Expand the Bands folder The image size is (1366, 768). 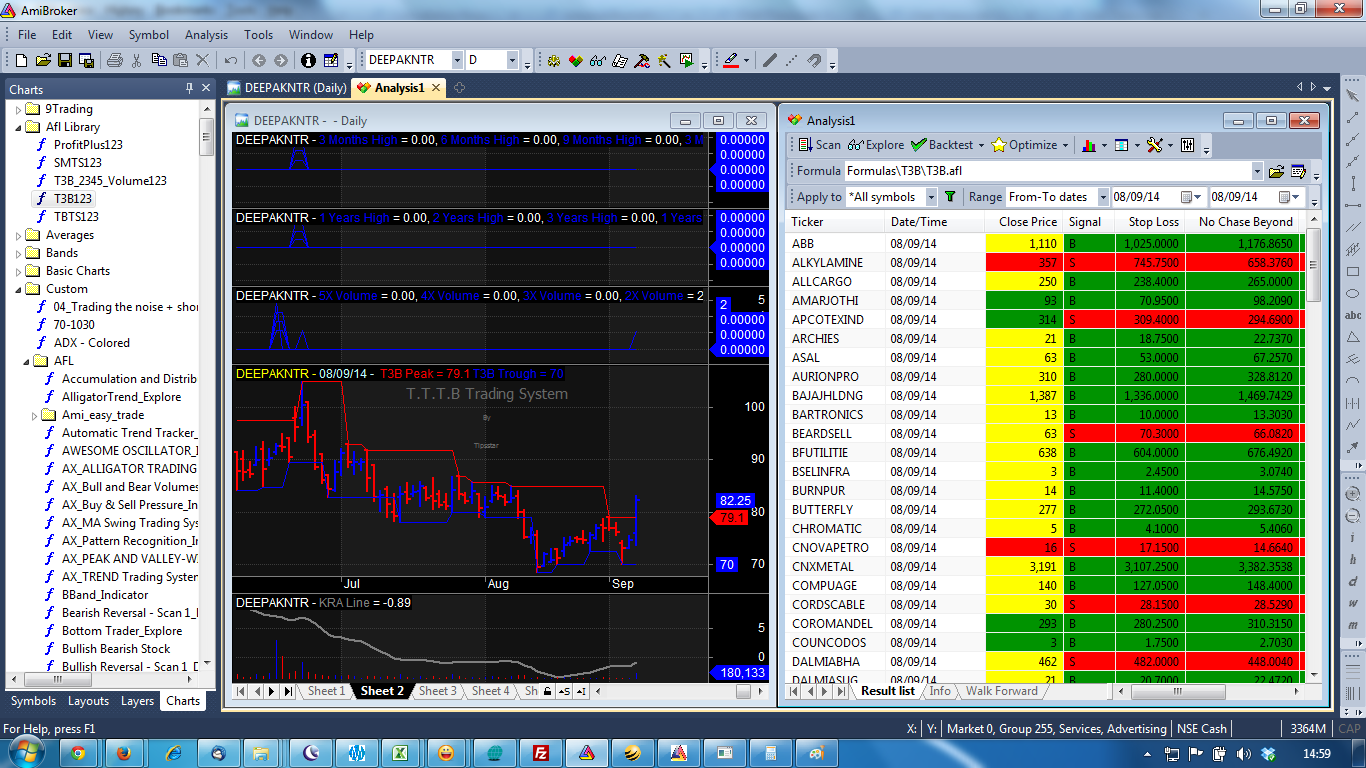click(x=19, y=253)
